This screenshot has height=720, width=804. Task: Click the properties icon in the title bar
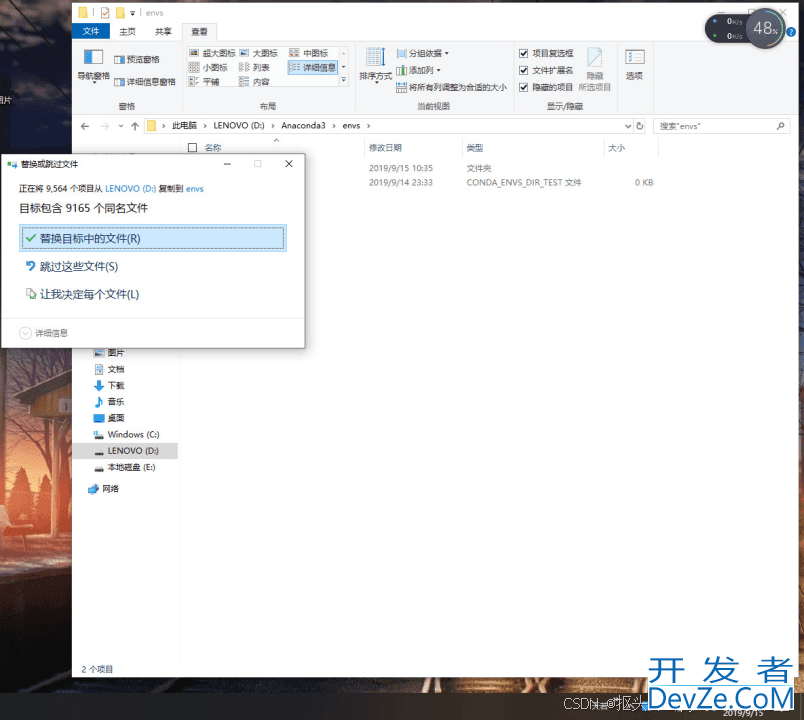pyautogui.click(x=105, y=13)
